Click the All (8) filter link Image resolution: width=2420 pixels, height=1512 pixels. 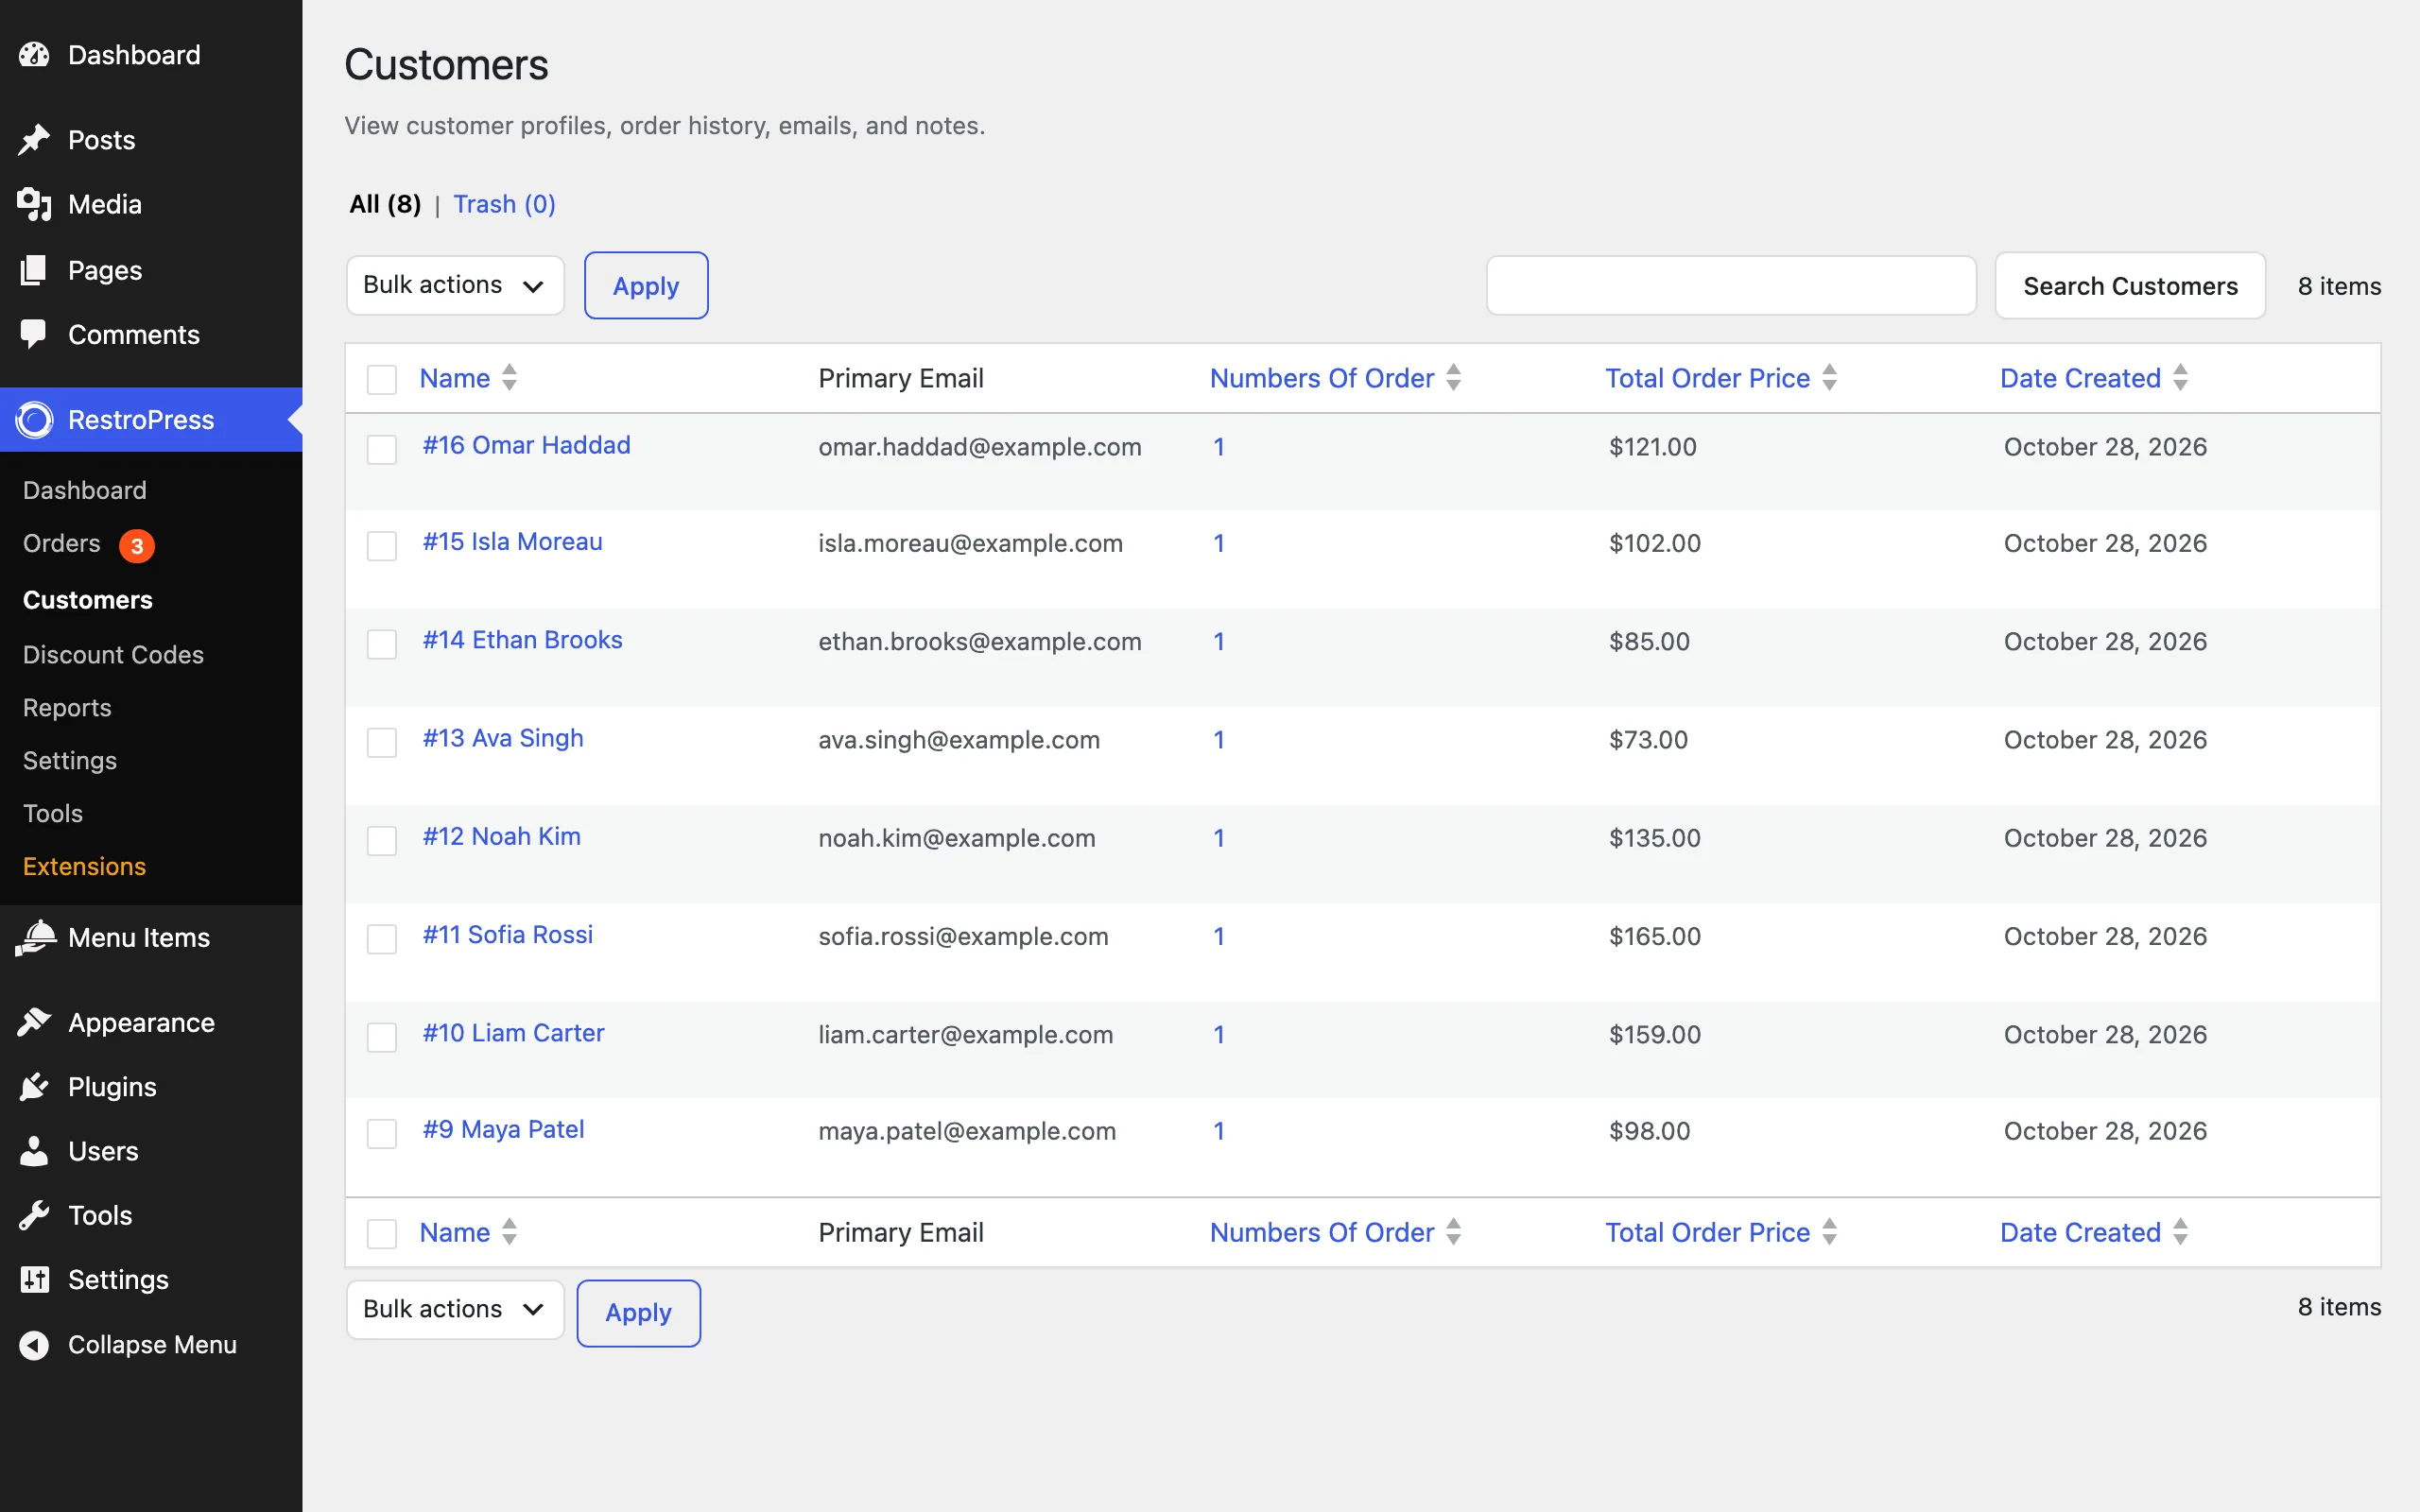point(385,204)
